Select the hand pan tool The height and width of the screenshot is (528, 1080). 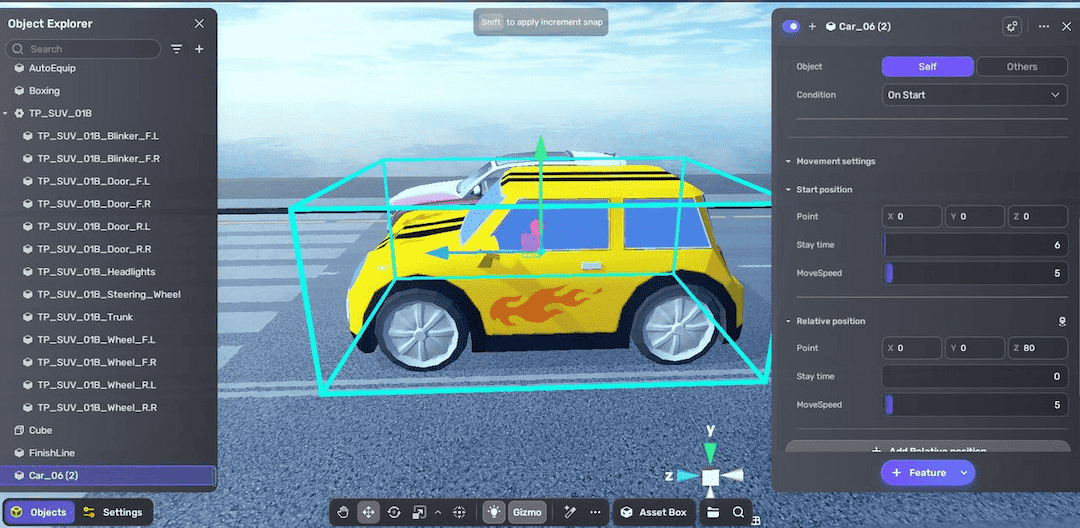pyautogui.click(x=343, y=512)
